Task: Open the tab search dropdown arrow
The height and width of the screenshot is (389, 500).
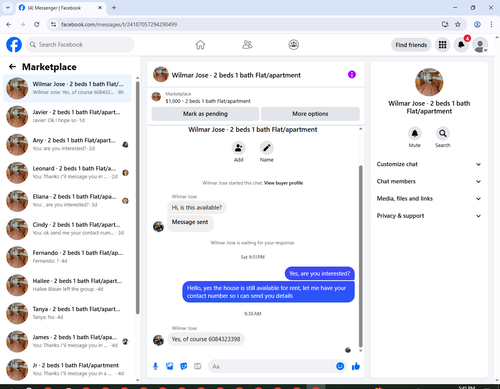Action: 8,7
